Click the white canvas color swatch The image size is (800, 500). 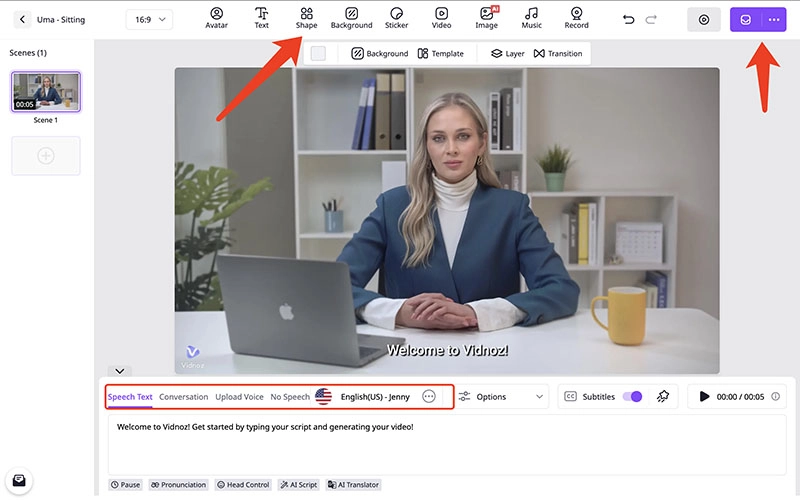pyautogui.click(x=318, y=53)
